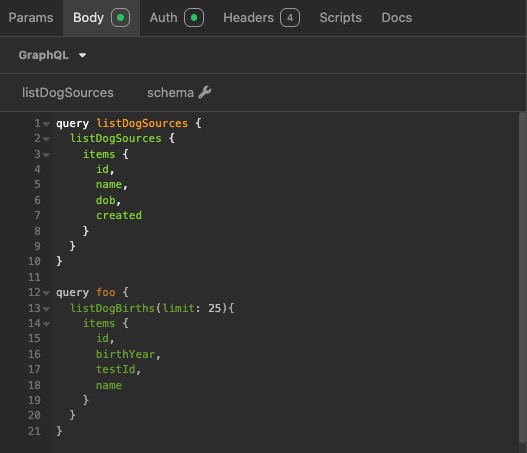Screen dimensions: 527x453
Task: Collapse the fold arrow on line 13
Action: pyautogui.click(x=46, y=308)
